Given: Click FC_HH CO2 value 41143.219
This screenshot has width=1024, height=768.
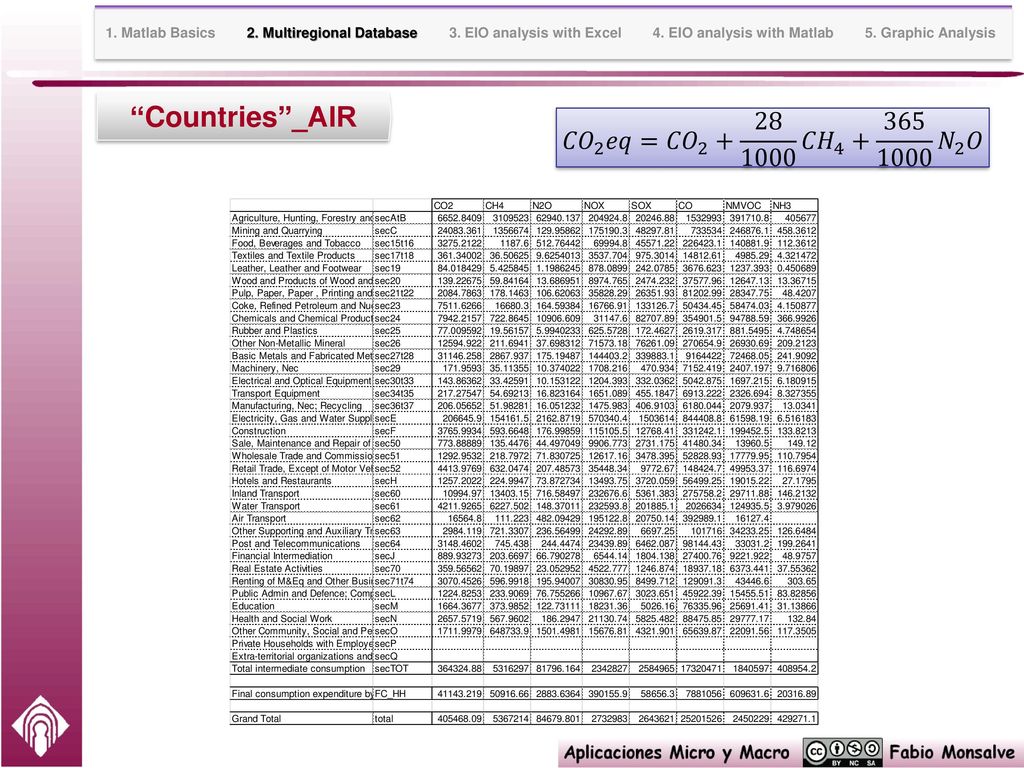Looking at the screenshot, I should [460, 694].
